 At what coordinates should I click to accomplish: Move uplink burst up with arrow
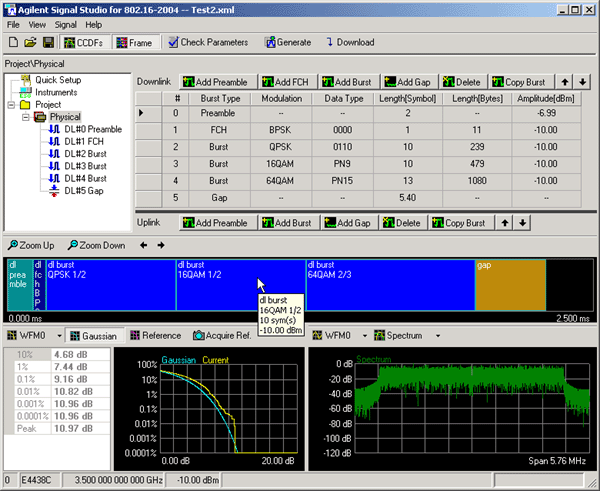click(505, 223)
